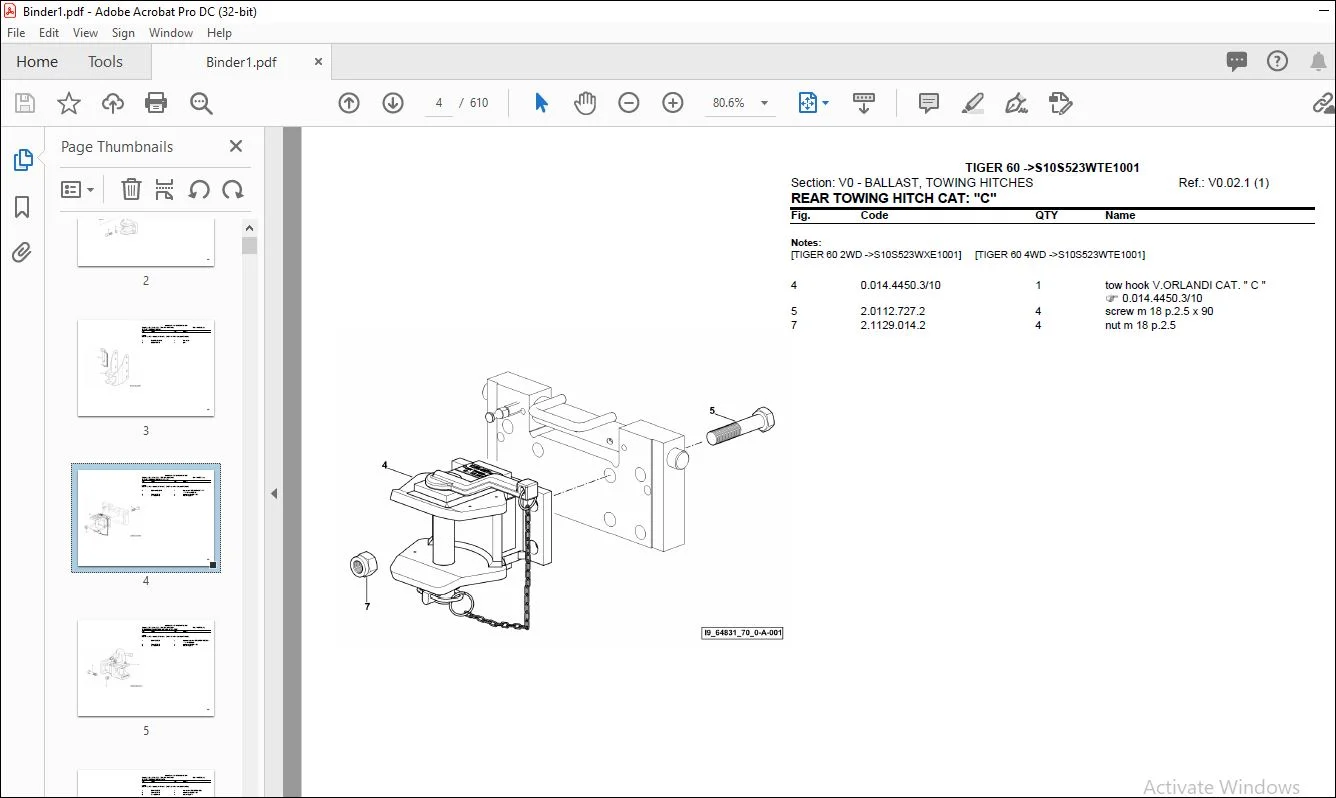Open the Sign document pen tool
The image size is (1336, 798).
(x=1017, y=103)
